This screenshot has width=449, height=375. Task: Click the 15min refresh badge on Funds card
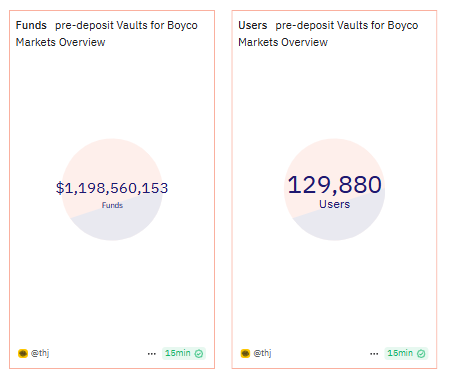tap(184, 353)
